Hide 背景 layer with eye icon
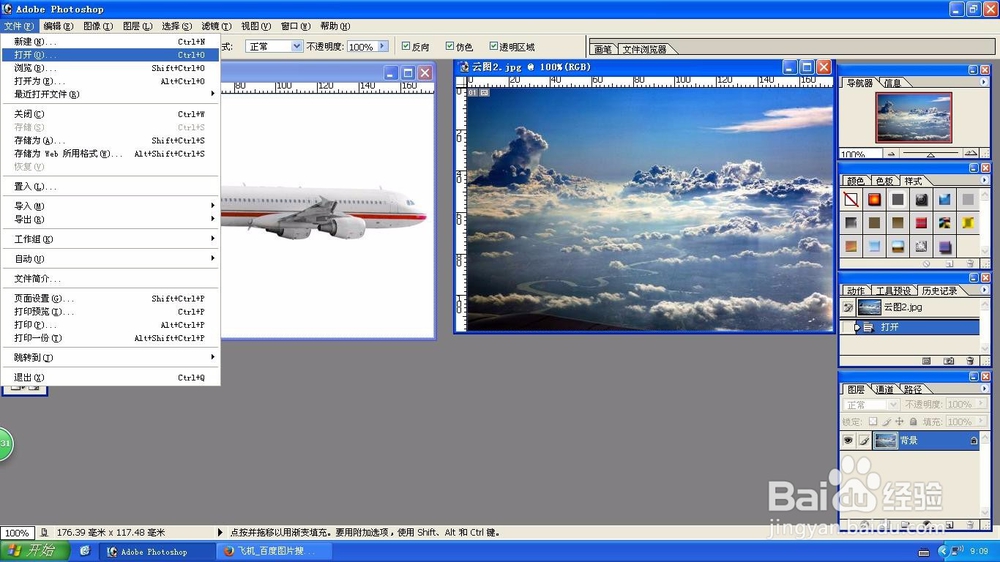Image resolution: width=1000 pixels, height=562 pixels. pos(848,440)
